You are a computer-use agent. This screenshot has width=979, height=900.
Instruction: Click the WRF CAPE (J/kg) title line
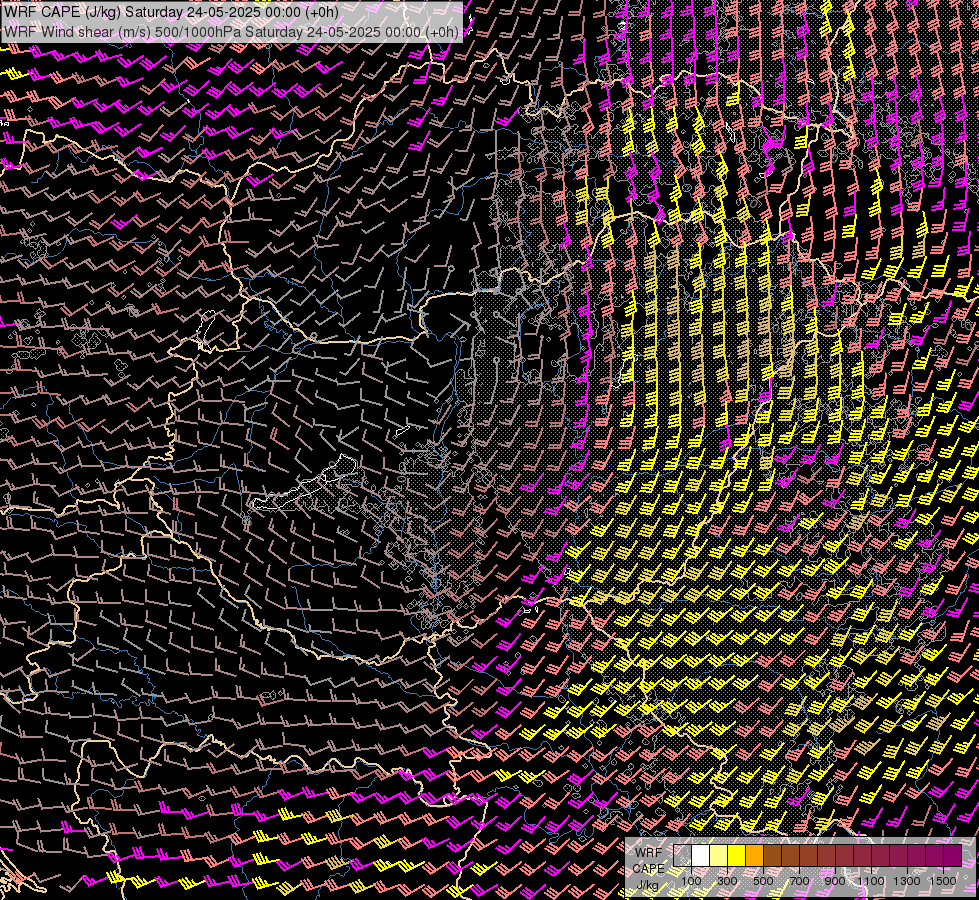pyautogui.click(x=171, y=12)
